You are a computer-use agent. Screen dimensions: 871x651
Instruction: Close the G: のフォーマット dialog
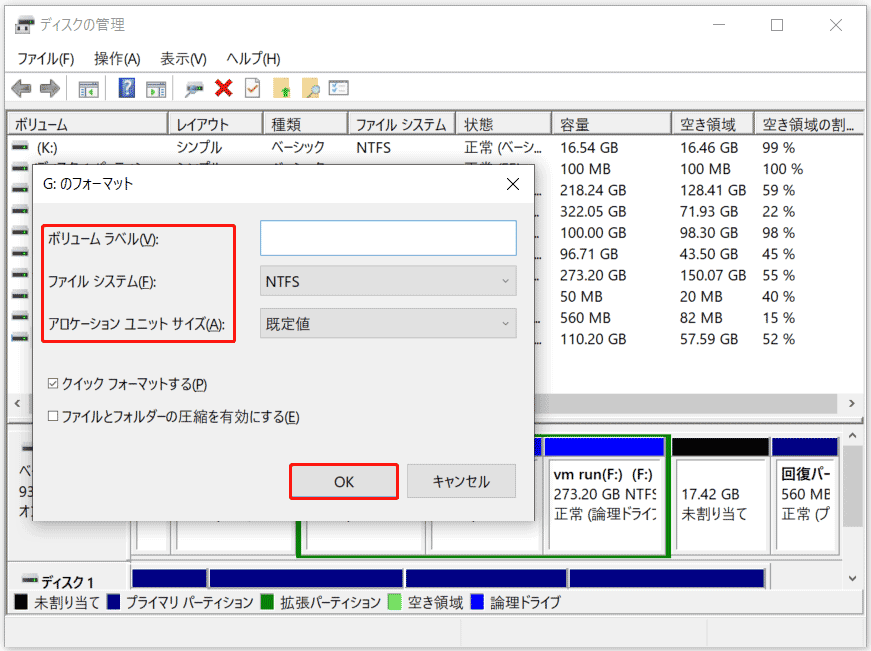pos(512,184)
